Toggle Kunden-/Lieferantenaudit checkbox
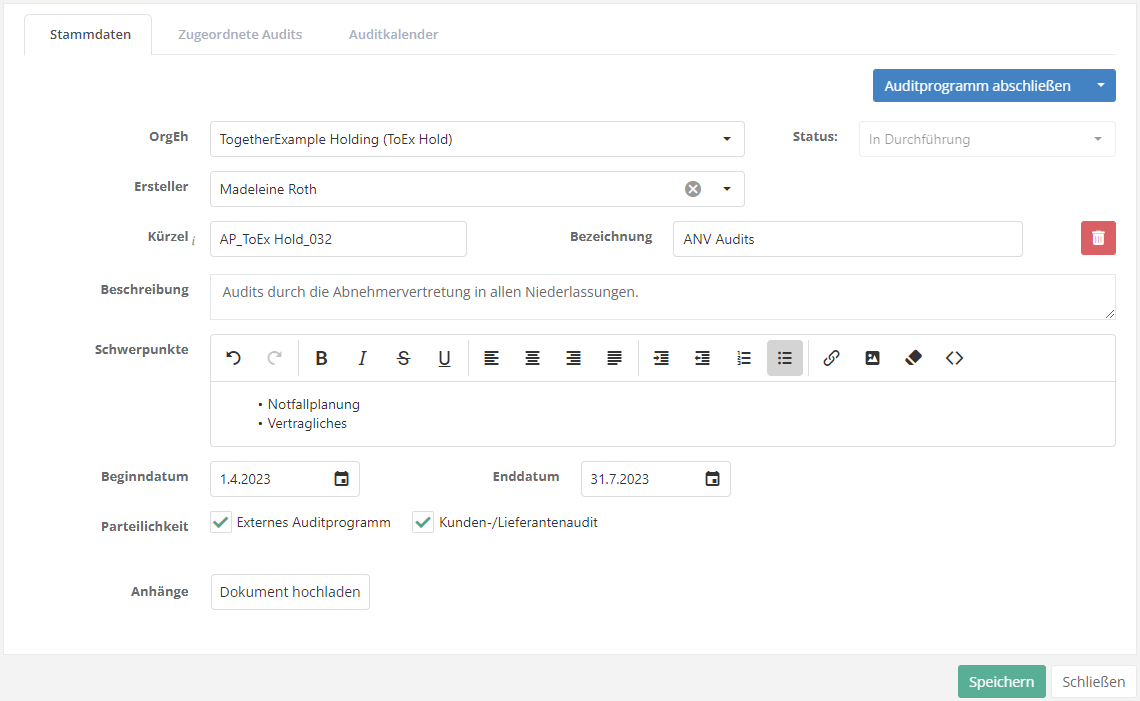 pyautogui.click(x=422, y=522)
